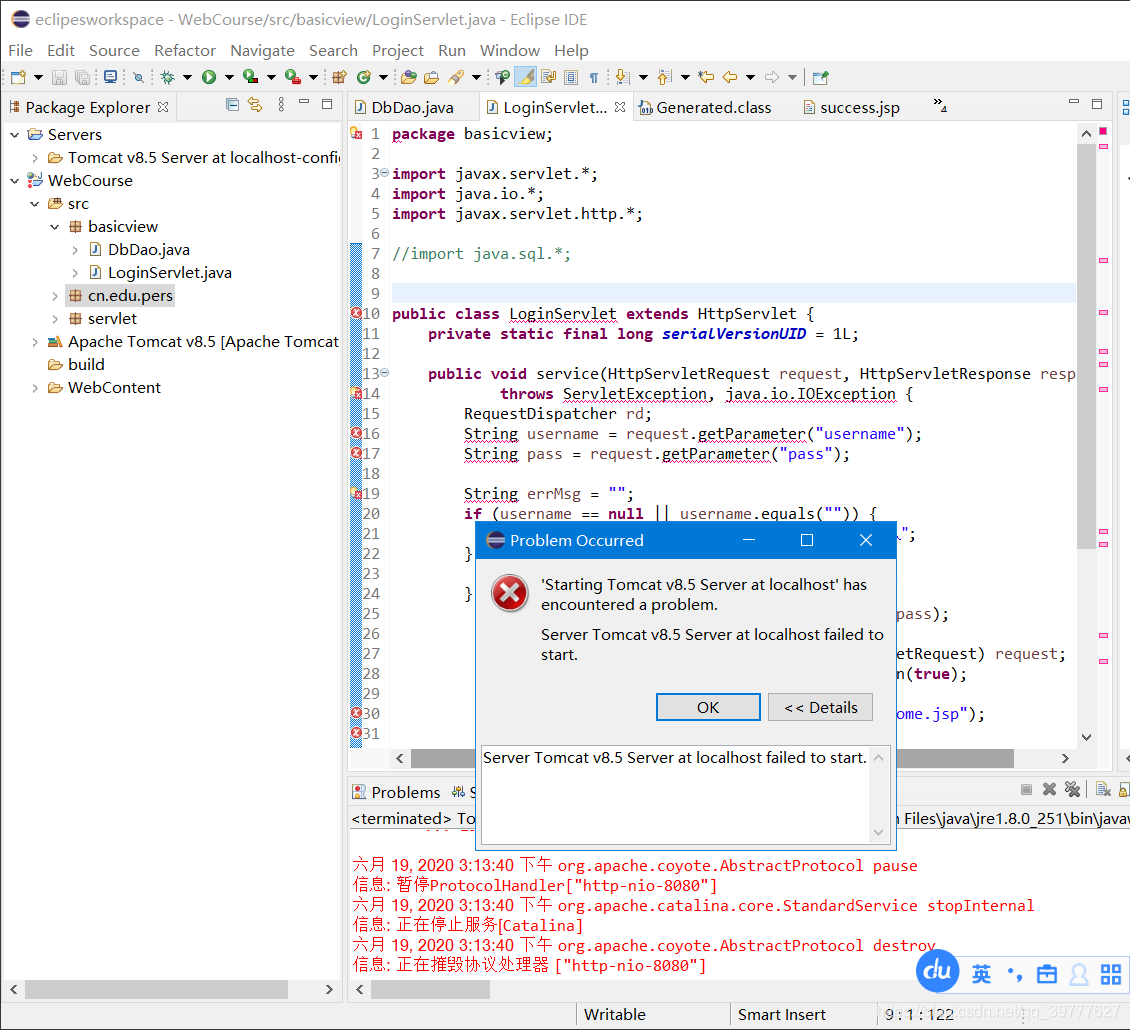Open the Window menu
Screen dimensions: 1130x1030
pyautogui.click(x=510, y=50)
